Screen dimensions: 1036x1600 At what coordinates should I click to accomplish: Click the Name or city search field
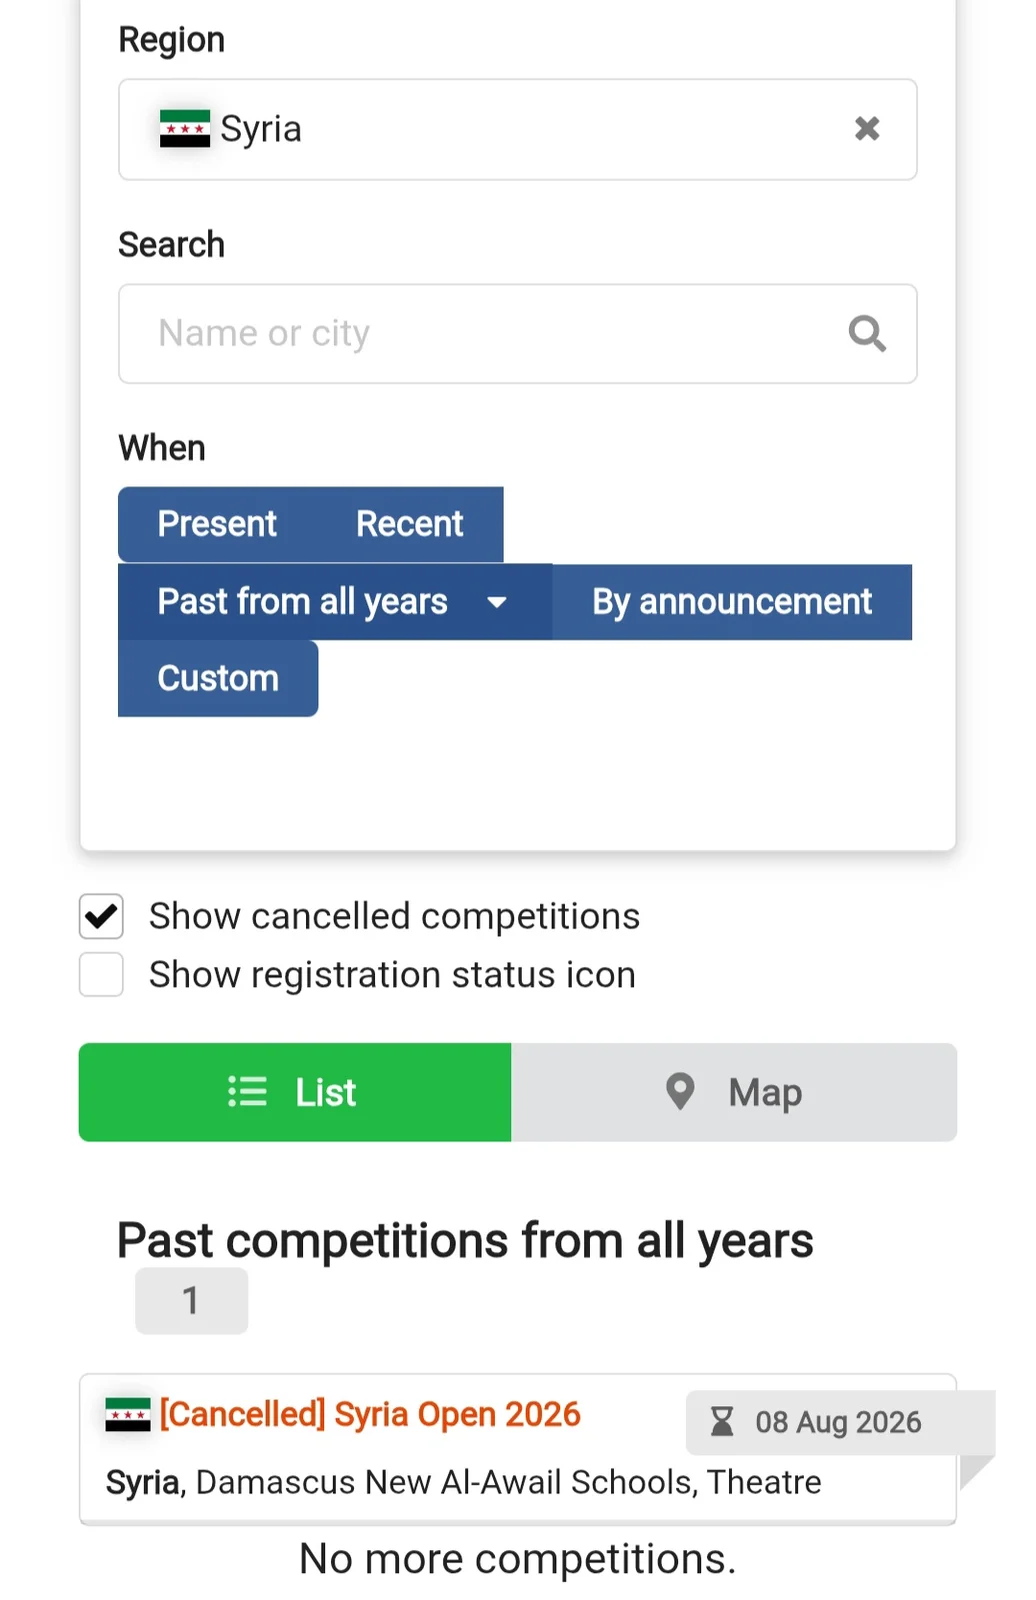(x=518, y=334)
